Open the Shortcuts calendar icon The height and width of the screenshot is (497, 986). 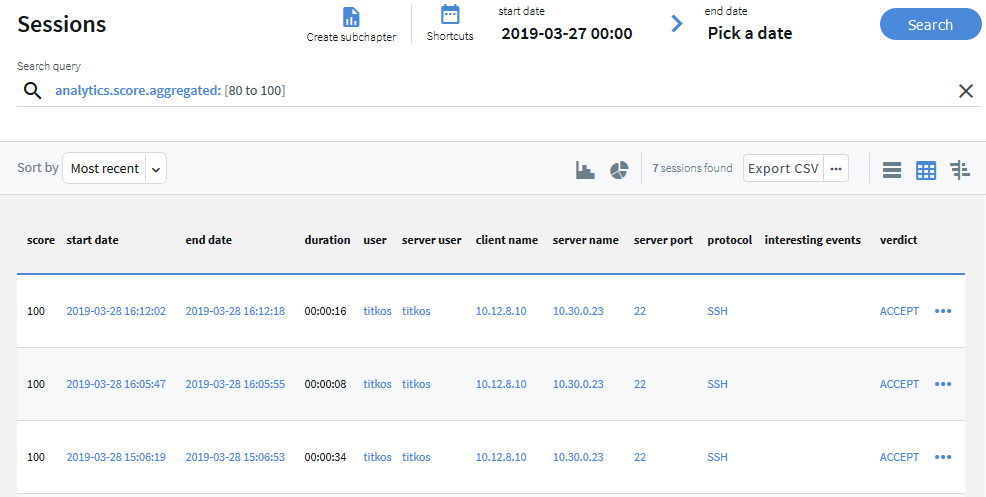tap(450, 15)
